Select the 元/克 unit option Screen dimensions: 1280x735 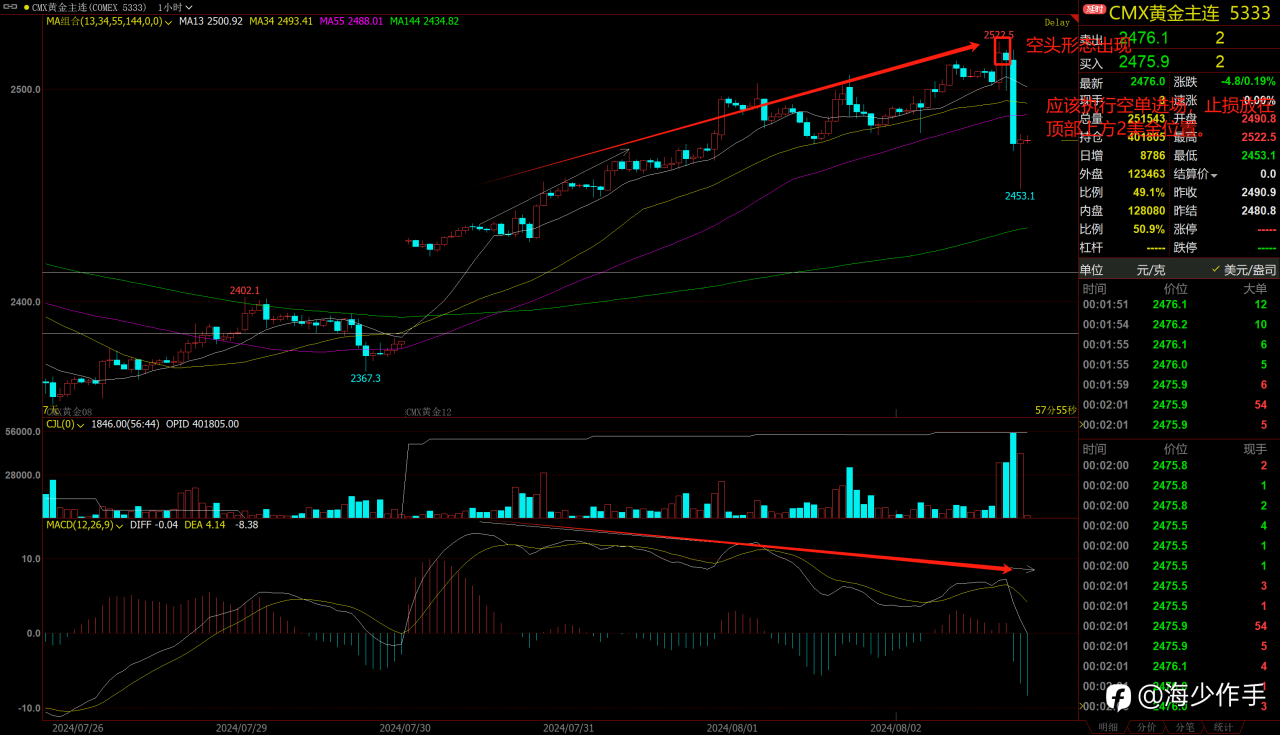1151,270
